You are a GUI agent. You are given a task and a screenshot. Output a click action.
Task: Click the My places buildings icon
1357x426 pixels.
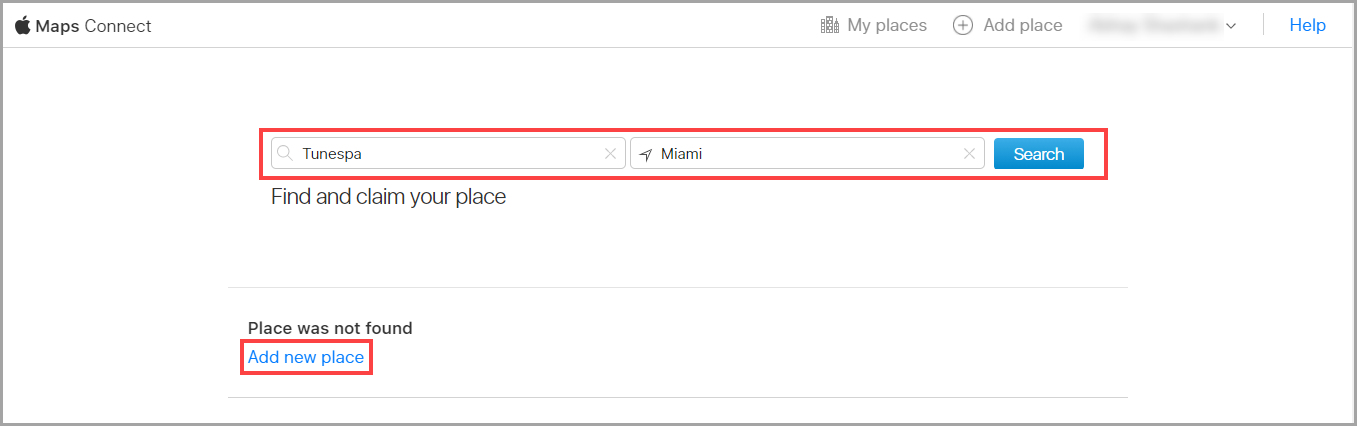tap(829, 25)
